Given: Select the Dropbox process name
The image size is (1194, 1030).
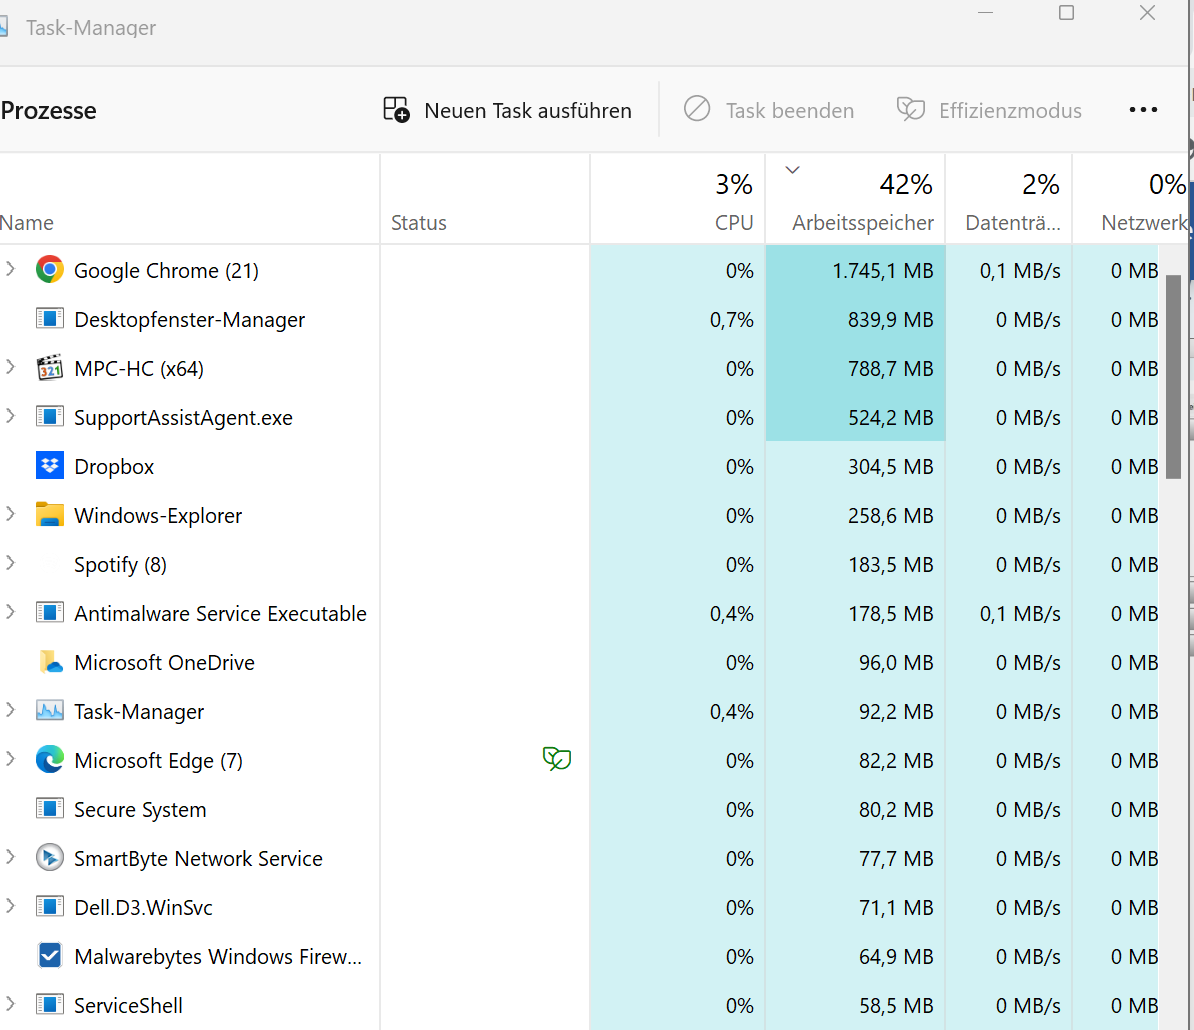Looking at the screenshot, I should 114,467.
